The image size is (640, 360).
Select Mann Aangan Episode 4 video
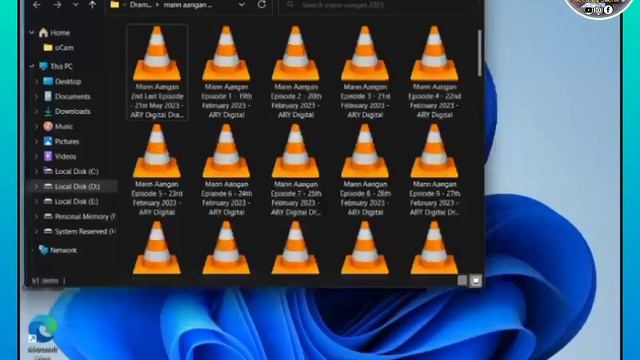(435, 72)
